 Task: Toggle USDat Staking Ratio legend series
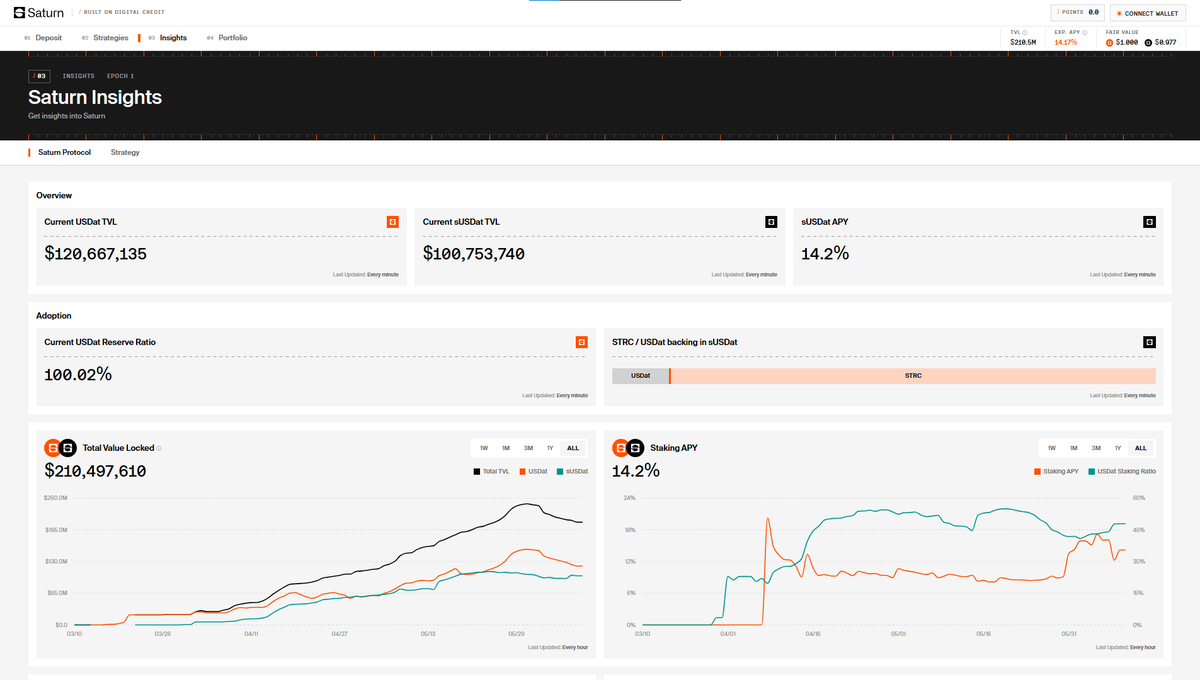click(x=1121, y=471)
